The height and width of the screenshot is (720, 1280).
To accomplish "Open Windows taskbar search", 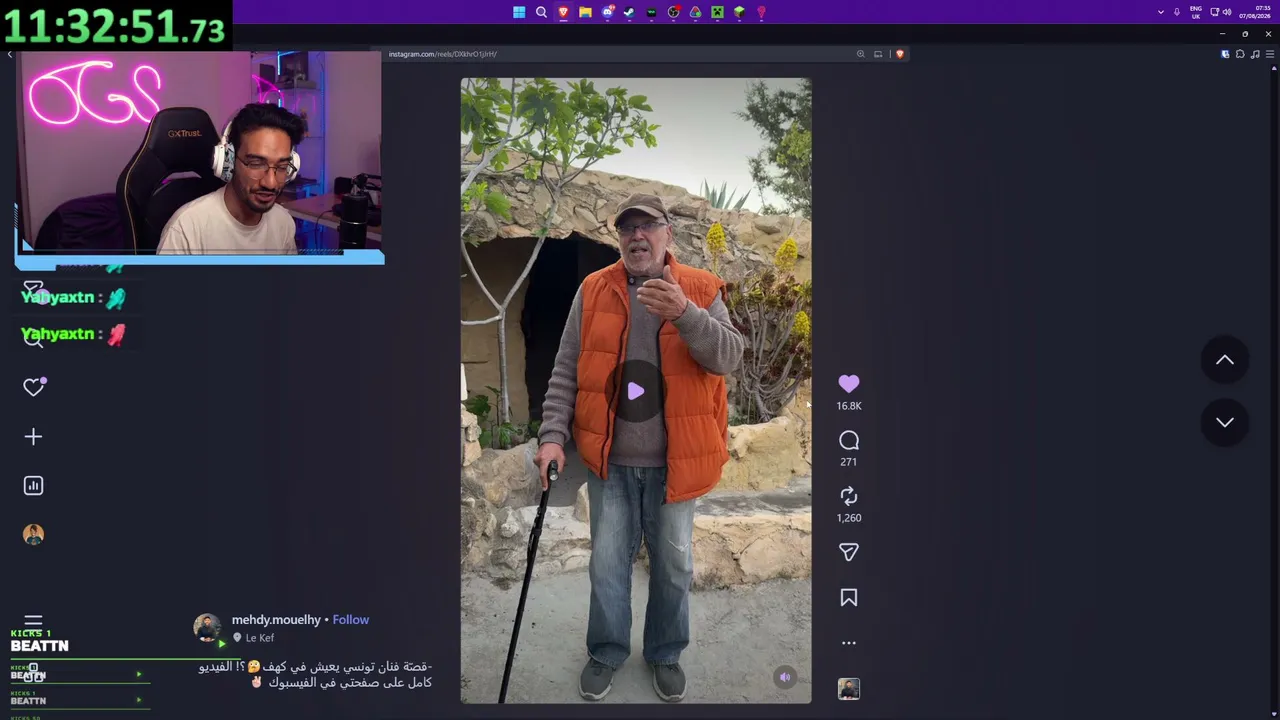I will [x=541, y=12].
